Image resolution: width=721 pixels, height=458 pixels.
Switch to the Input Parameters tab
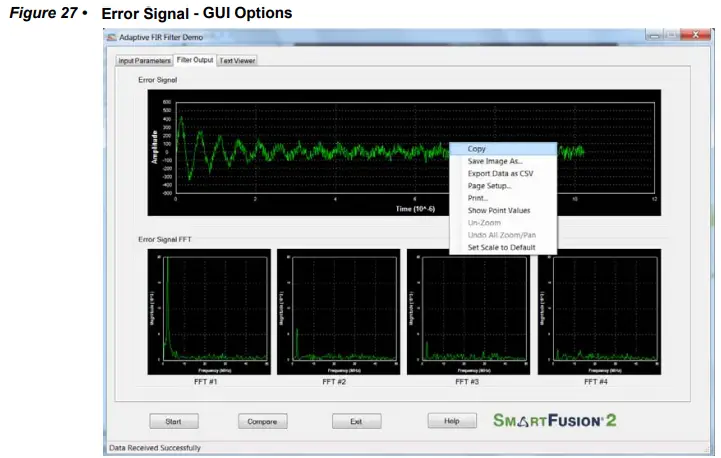pos(144,61)
